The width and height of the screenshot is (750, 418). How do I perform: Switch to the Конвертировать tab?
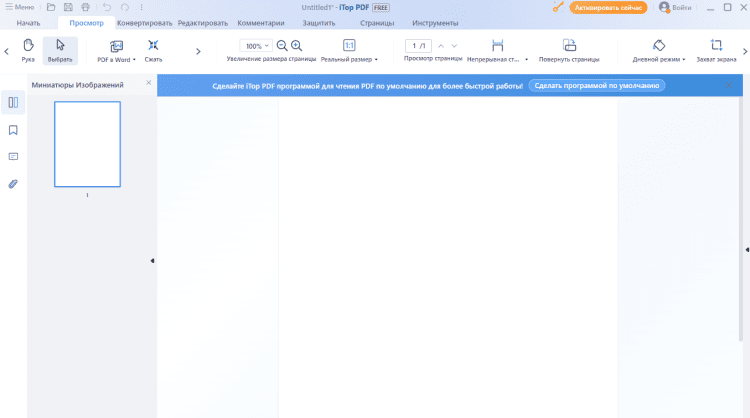point(144,22)
